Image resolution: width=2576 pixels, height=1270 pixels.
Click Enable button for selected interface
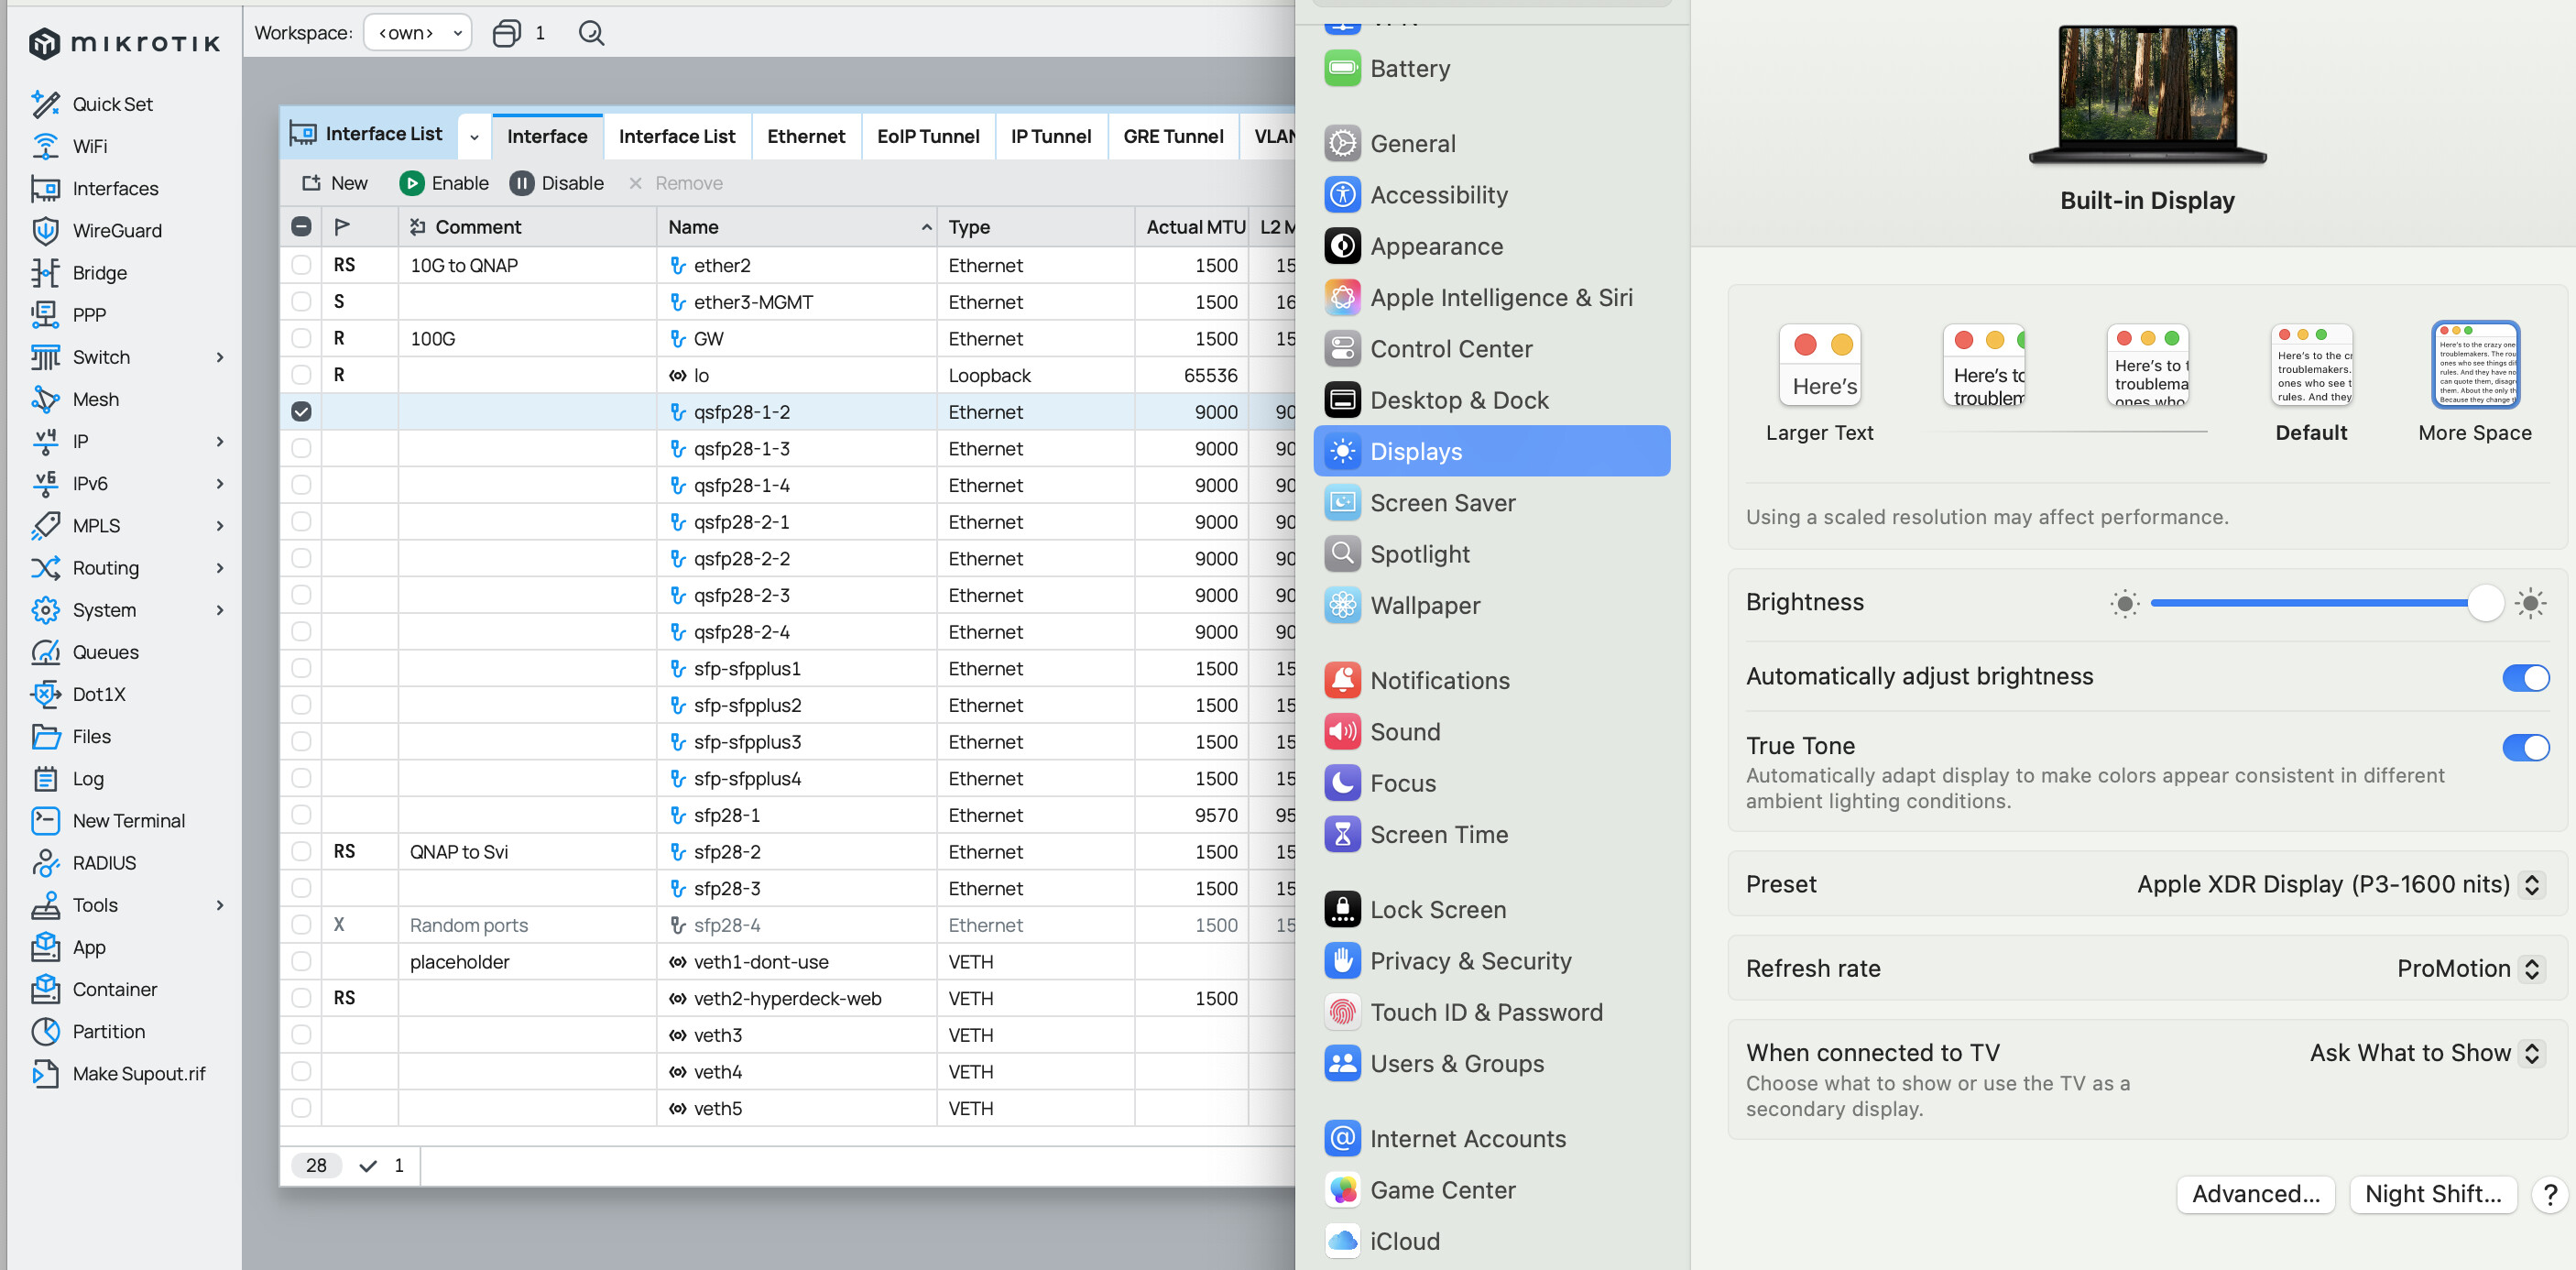(444, 183)
